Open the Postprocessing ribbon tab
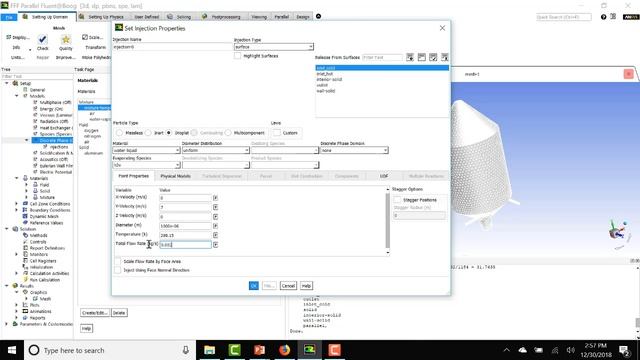 click(x=221, y=17)
